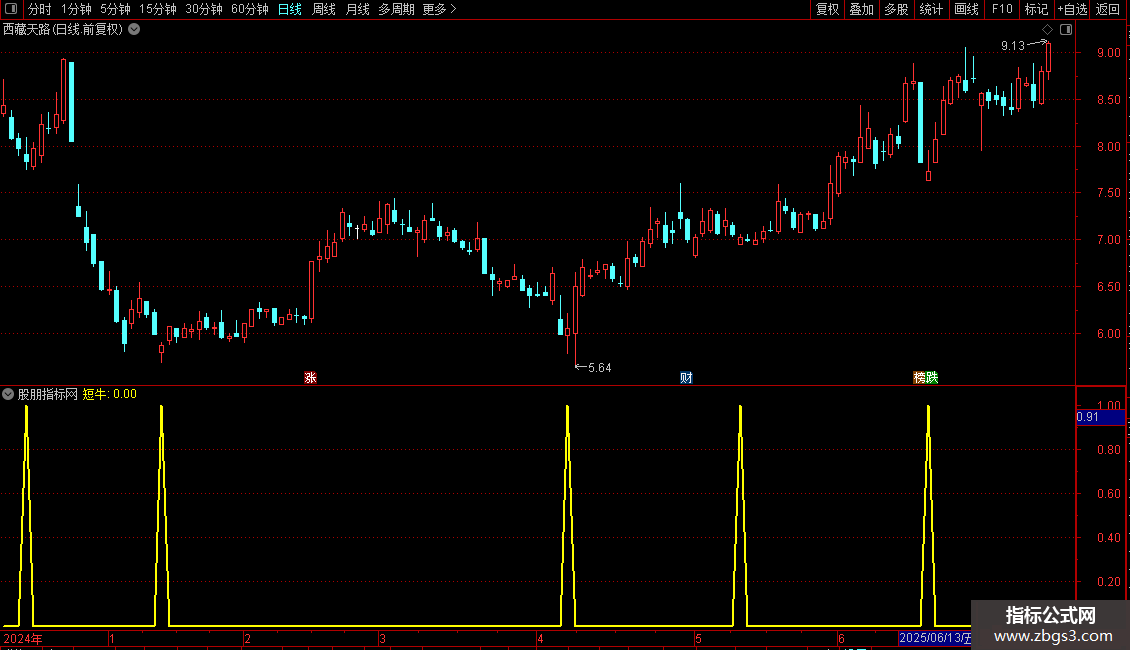The image size is (1130, 650).
Task: Select the 60分钟 period tab
Action: [x=249, y=9]
